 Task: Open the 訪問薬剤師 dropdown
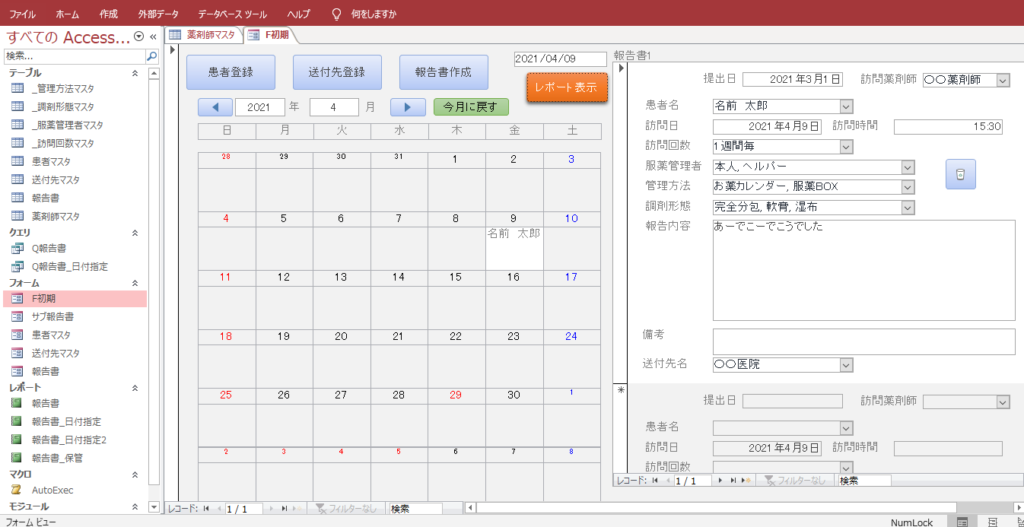[1002, 79]
